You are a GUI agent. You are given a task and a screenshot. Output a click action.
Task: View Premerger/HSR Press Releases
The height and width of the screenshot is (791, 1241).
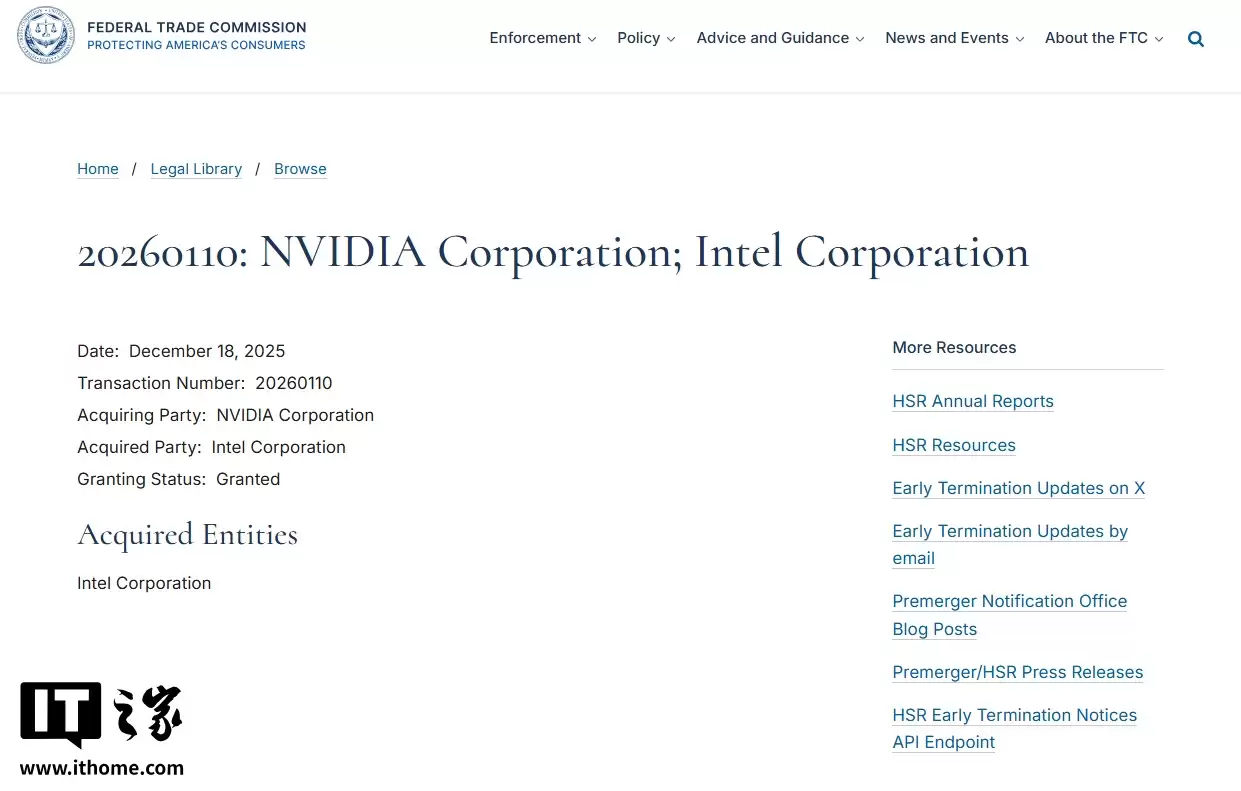(1017, 672)
